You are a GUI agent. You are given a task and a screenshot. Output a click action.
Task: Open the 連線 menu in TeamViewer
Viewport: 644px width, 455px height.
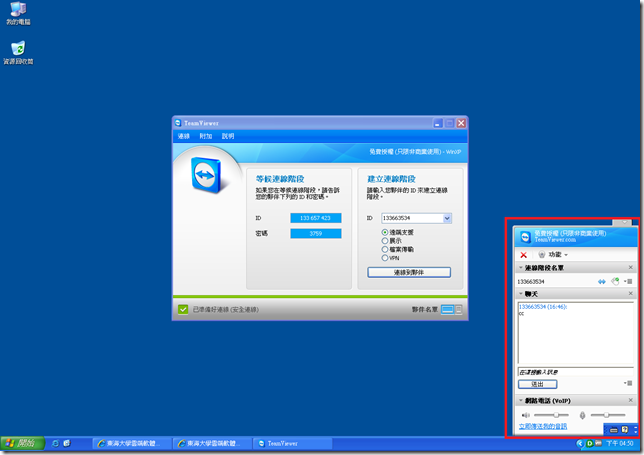pos(184,136)
